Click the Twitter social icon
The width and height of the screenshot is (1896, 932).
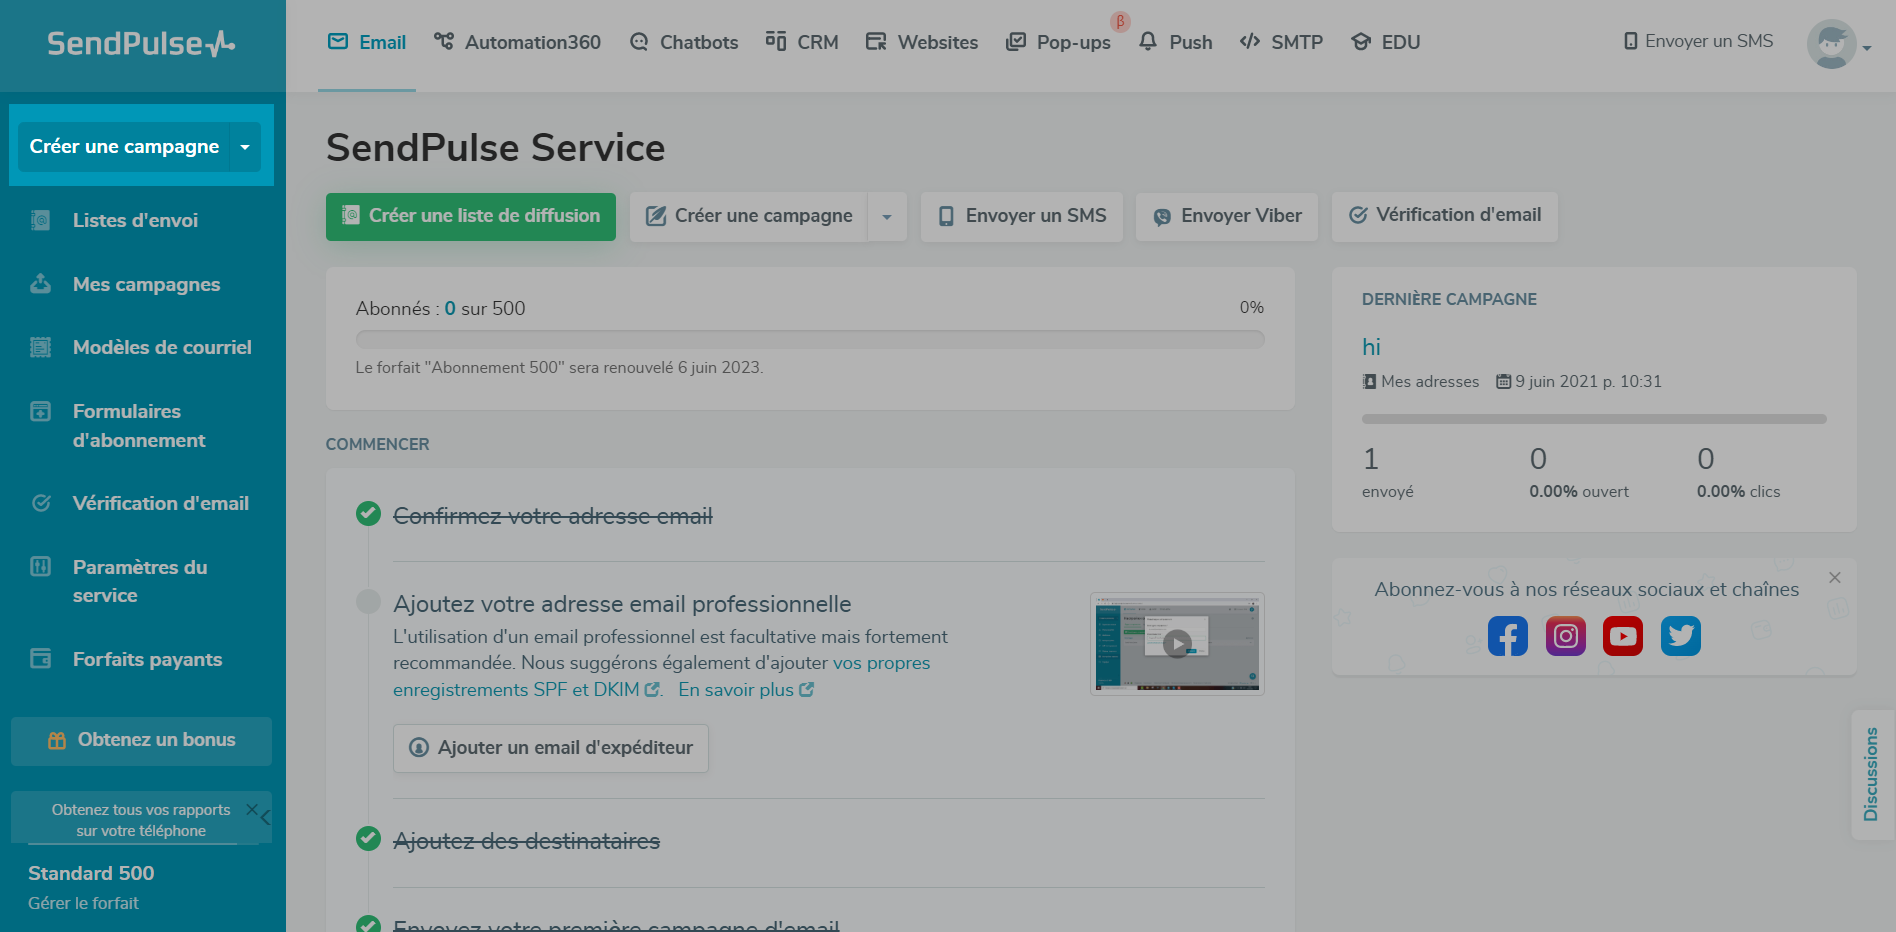click(1681, 636)
